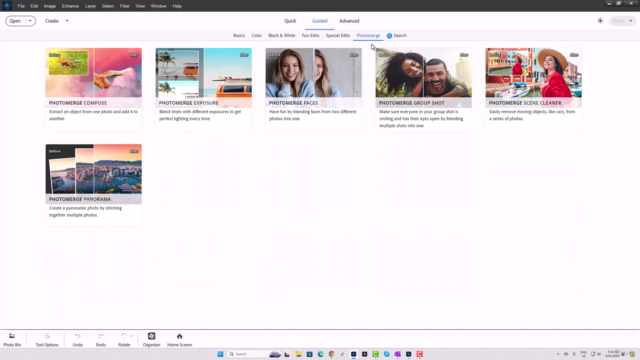Image resolution: width=640 pixels, height=360 pixels.
Task: Open the Help menu
Action: pos(177,6)
